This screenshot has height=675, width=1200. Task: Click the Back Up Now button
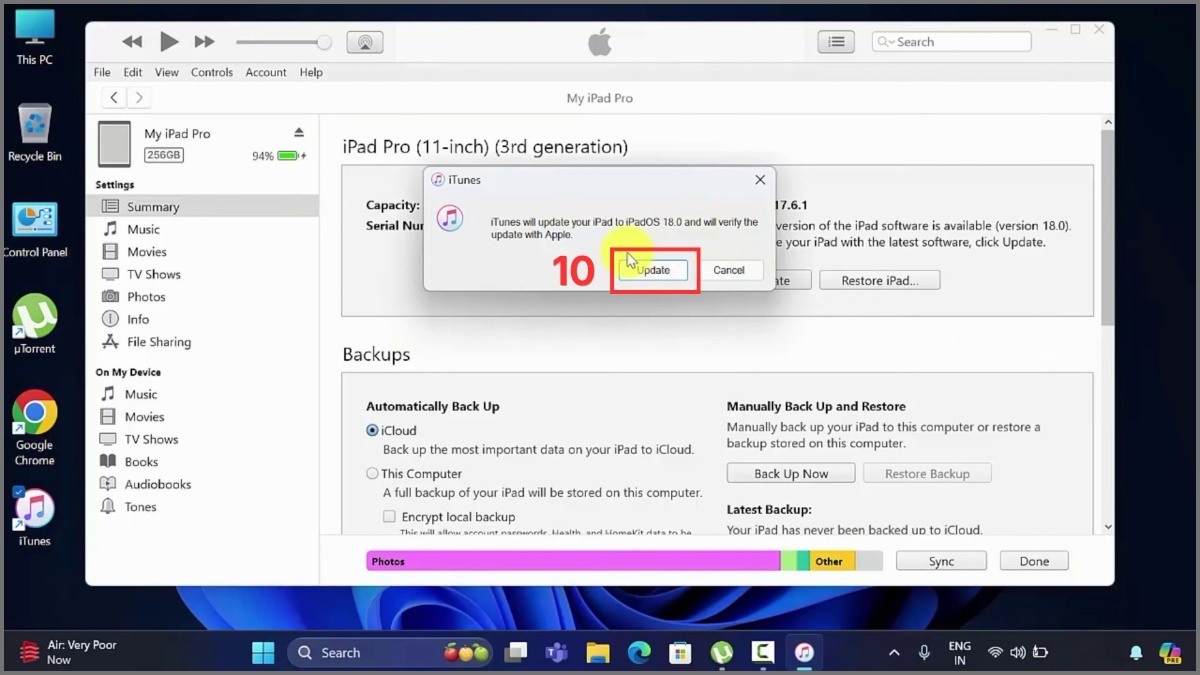[791, 474]
